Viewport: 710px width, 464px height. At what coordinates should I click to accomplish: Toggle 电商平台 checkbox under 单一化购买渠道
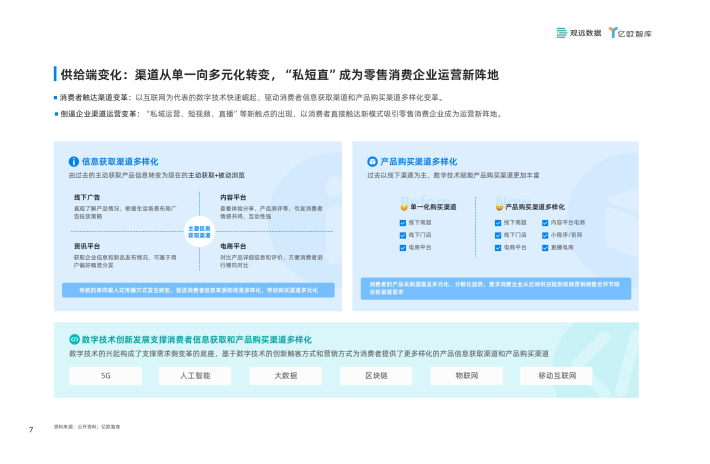pos(403,248)
